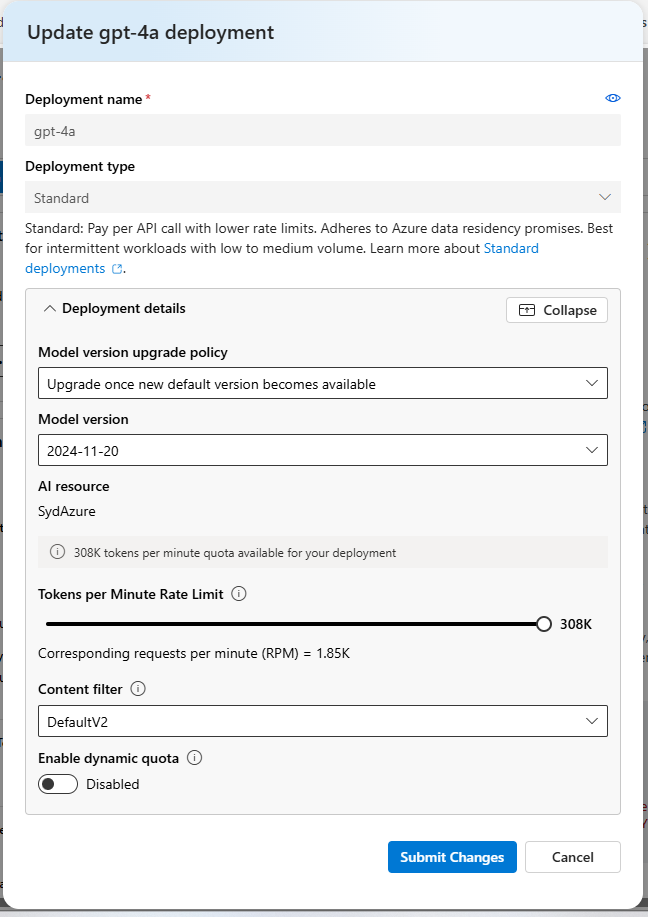
Task: Enable the dynamic quota toggle switch
Action: 57,784
